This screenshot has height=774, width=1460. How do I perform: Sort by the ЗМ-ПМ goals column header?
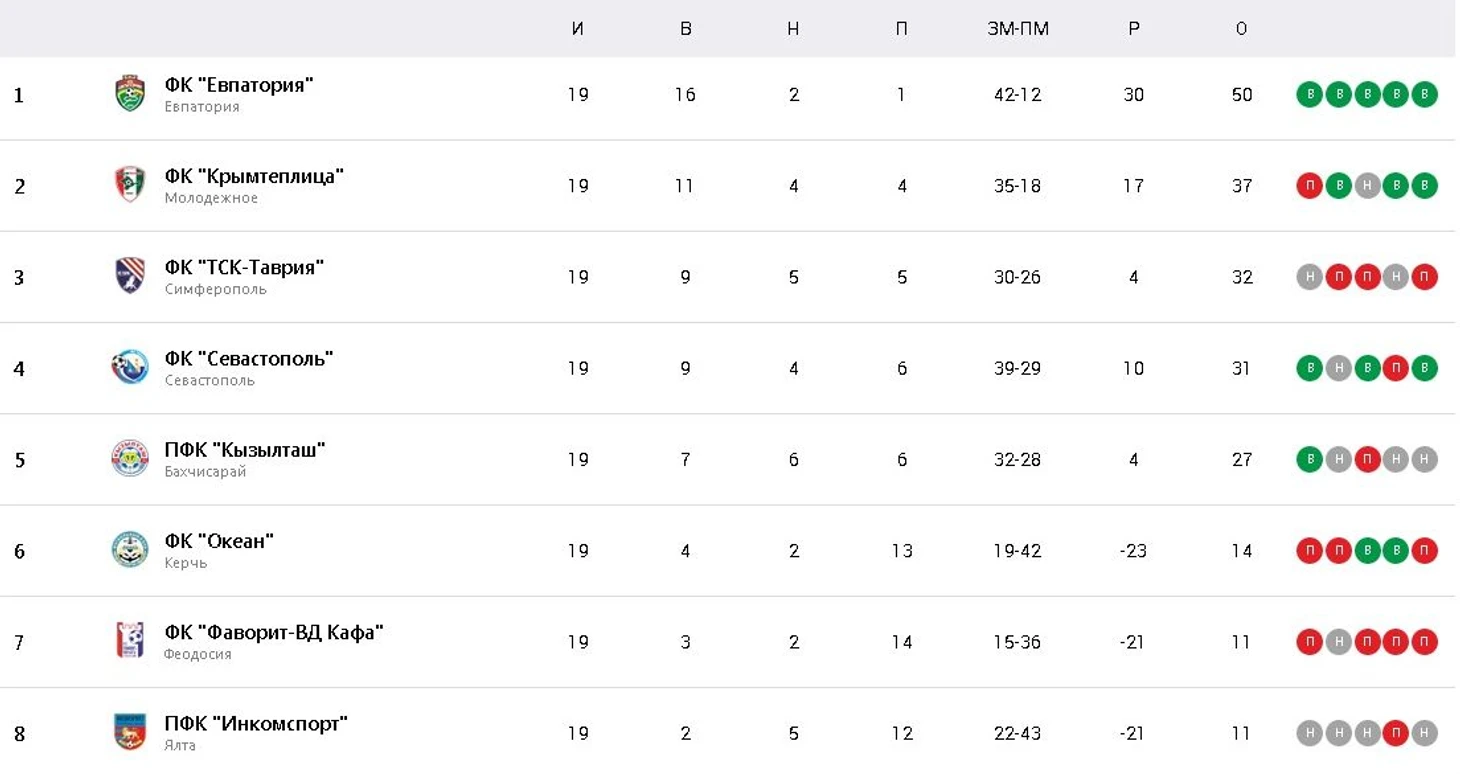(x=1018, y=29)
